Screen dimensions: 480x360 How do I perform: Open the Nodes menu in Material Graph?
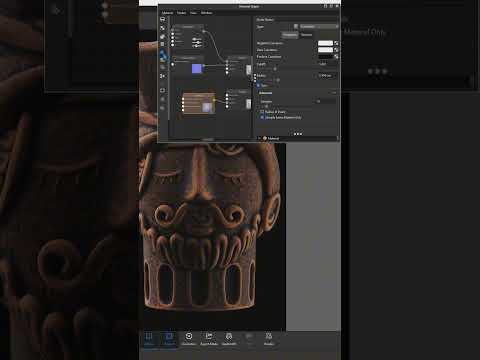(181, 13)
